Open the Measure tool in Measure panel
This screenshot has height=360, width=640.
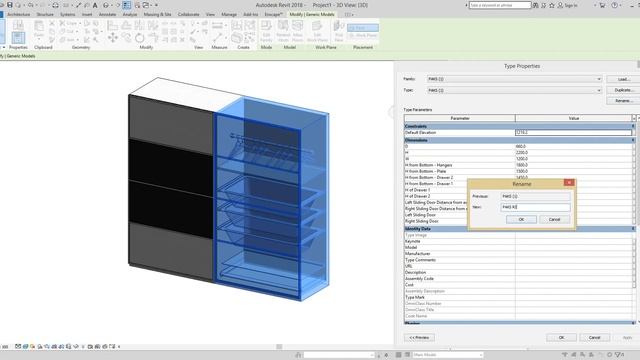click(x=217, y=38)
